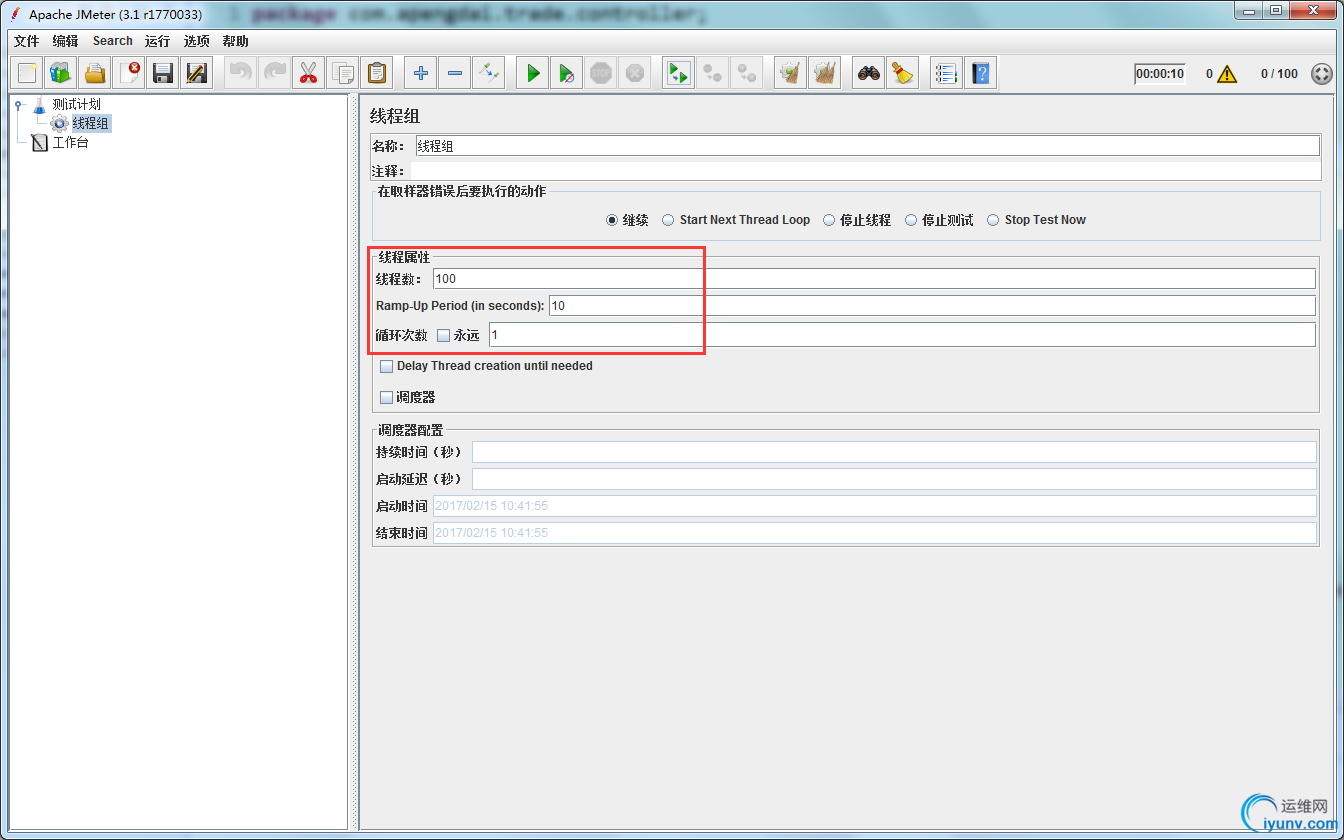
Task: Open Help with question mark icon
Action: (x=981, y=73)
